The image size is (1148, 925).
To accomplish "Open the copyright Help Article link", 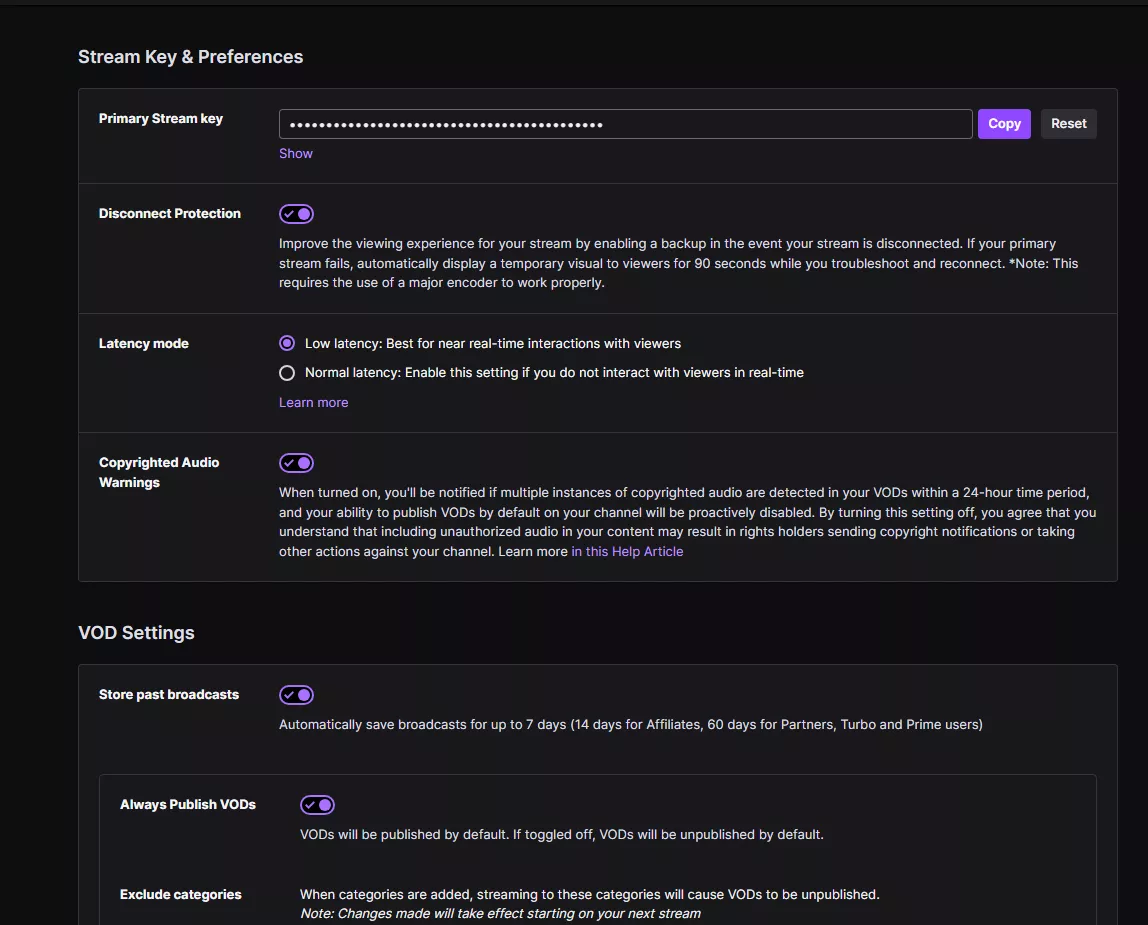I will click(x=627, y=550).
